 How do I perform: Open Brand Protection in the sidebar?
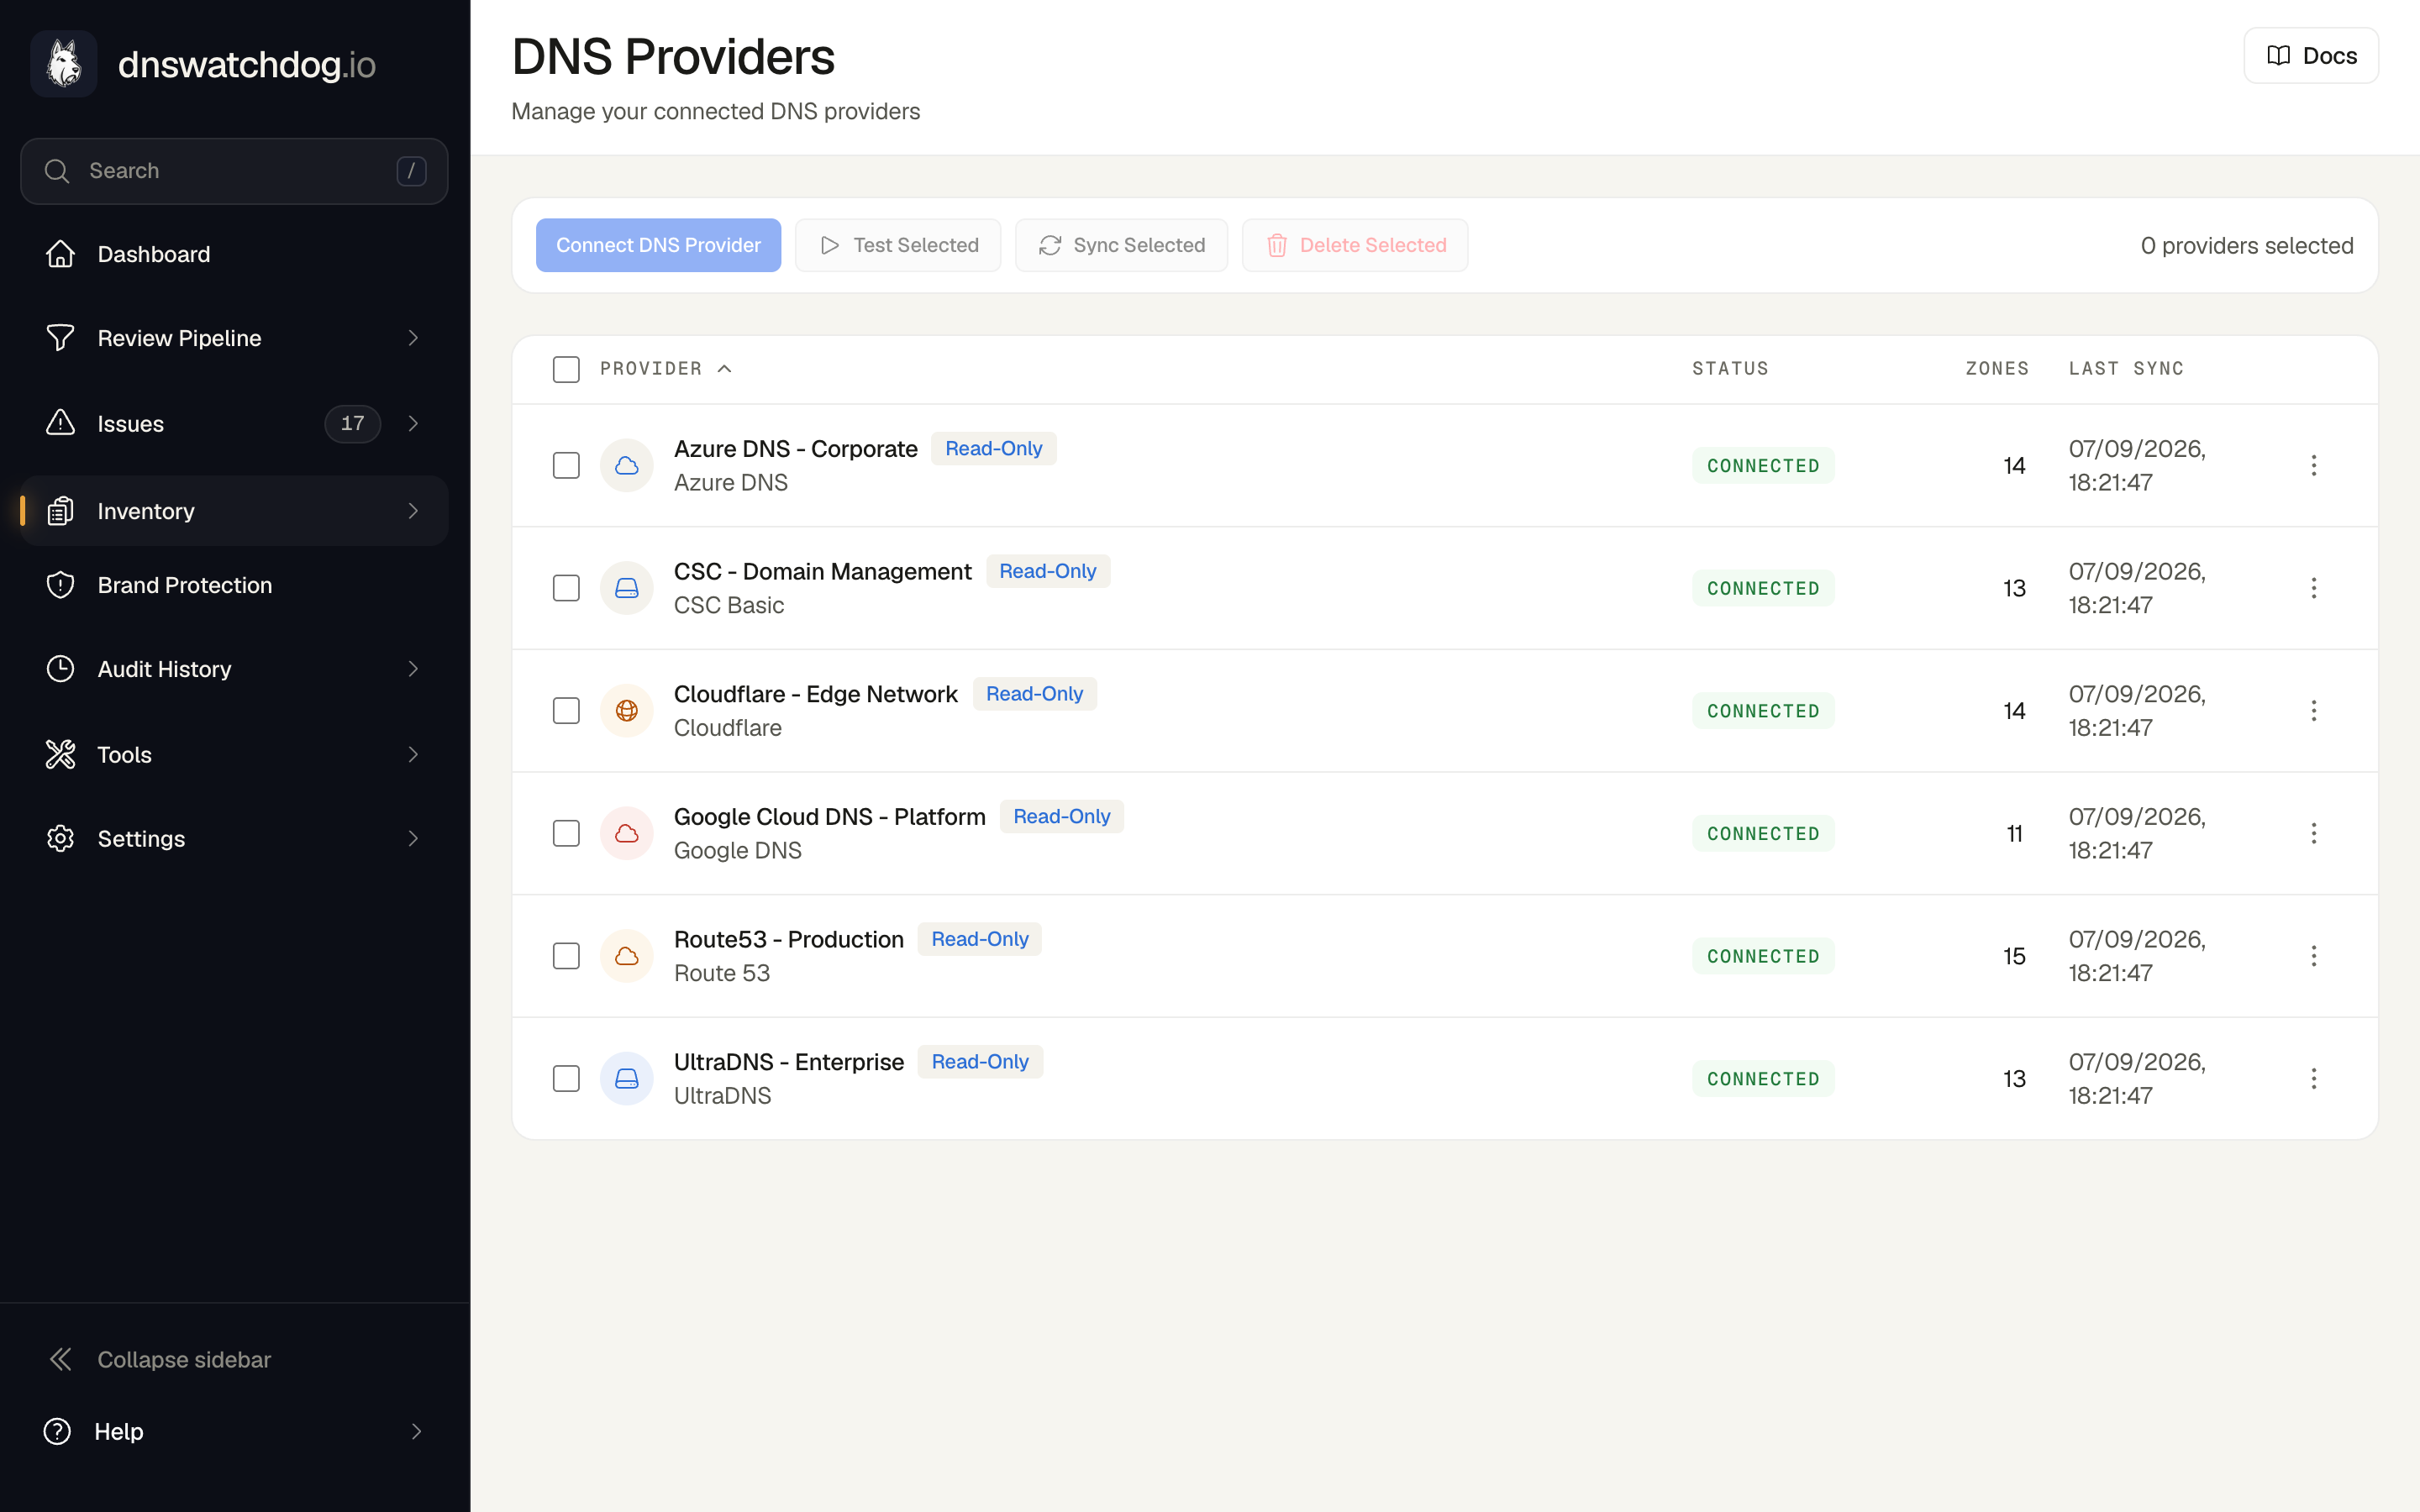[x=234, y=585]
